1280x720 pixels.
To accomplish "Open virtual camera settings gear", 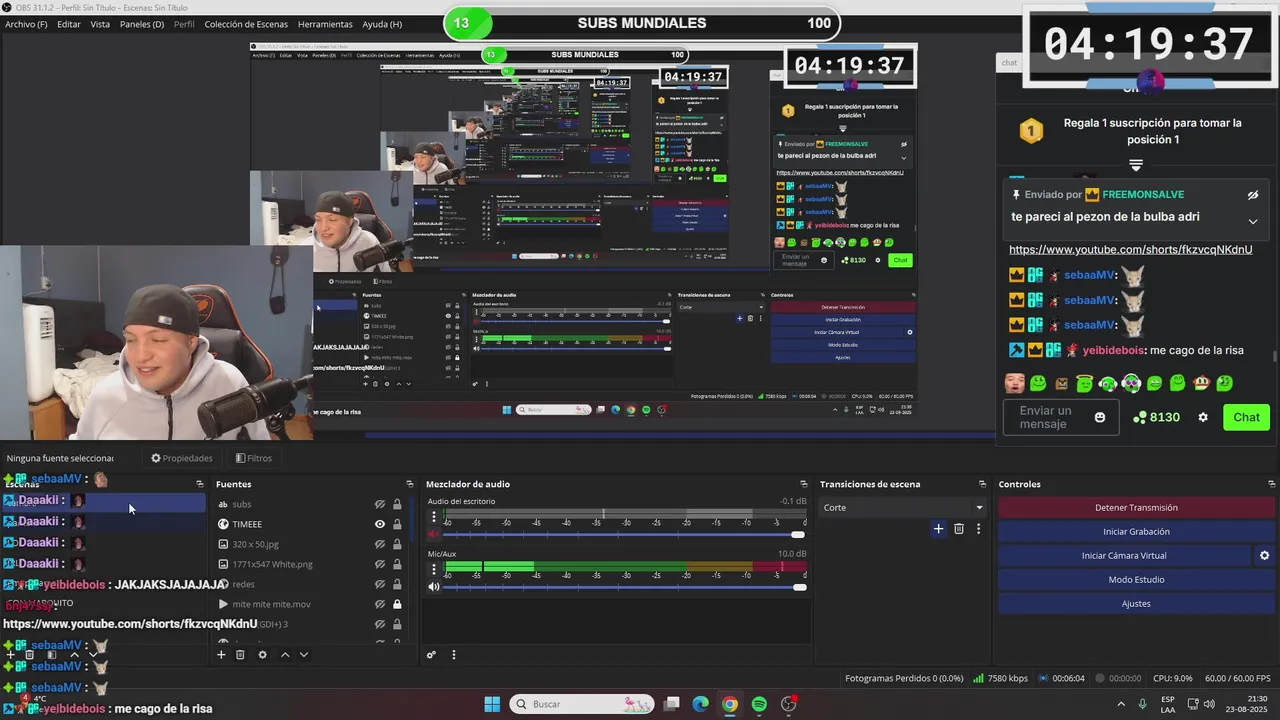I will tap(1264, 556).
